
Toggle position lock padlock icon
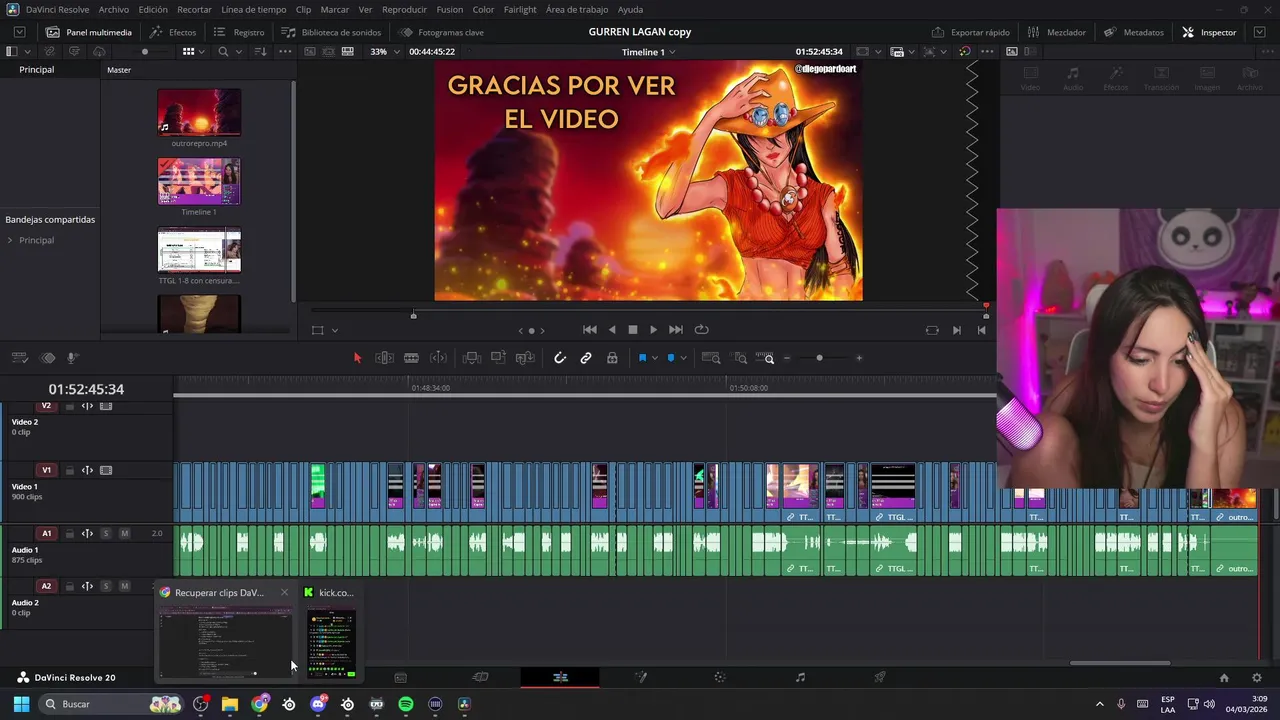tap(612, 358)
